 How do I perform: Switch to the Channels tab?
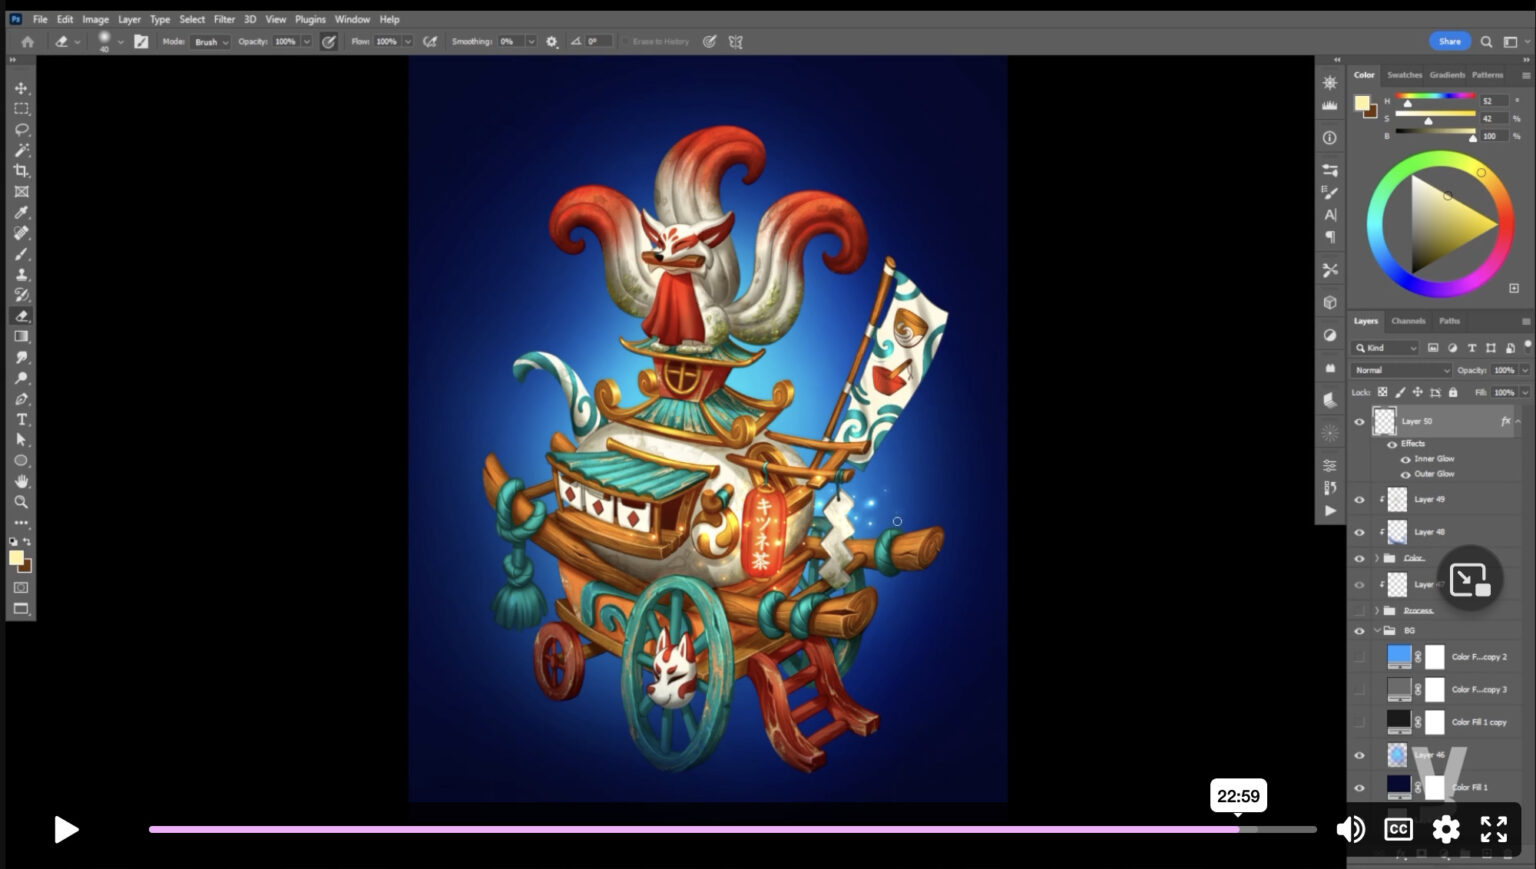click(x=1407, y=321)
